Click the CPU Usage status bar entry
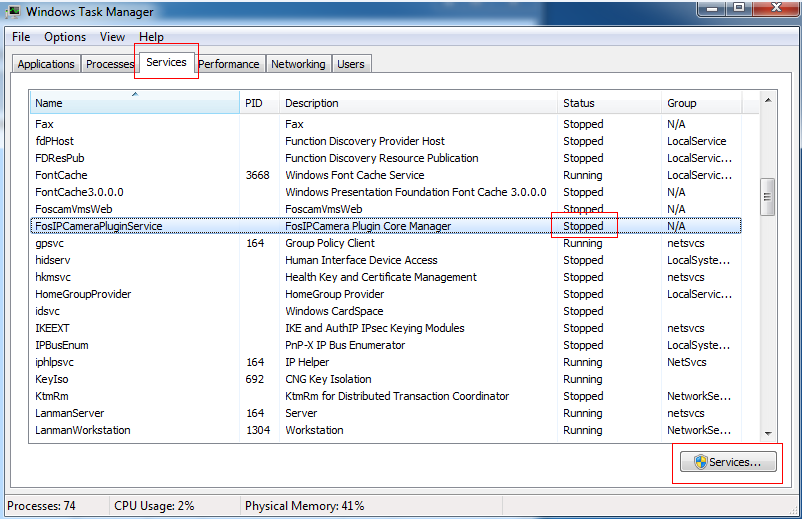The height and width of the screenshot is (519, 802). (154, 506)
